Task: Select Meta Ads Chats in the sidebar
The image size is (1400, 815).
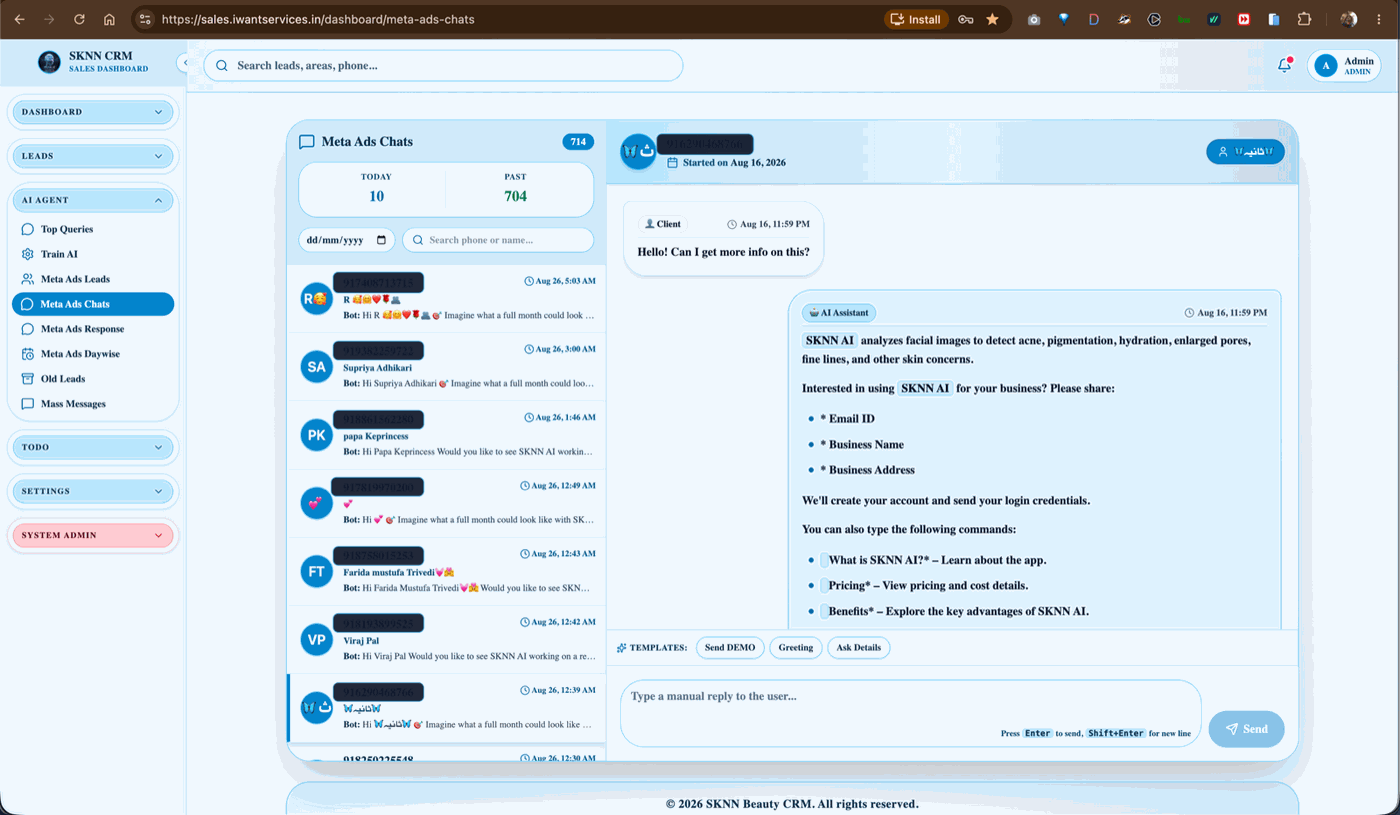Action: tap(93, 304)
